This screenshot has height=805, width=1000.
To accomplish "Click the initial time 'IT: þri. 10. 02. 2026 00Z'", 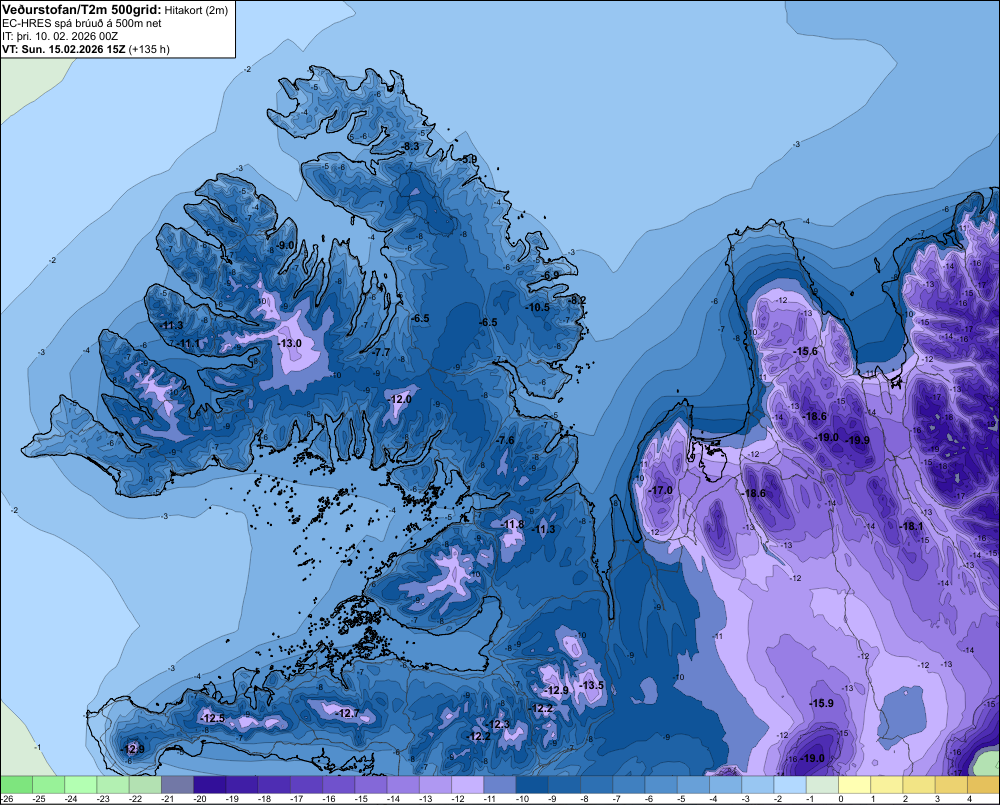I will click(60, 36).
